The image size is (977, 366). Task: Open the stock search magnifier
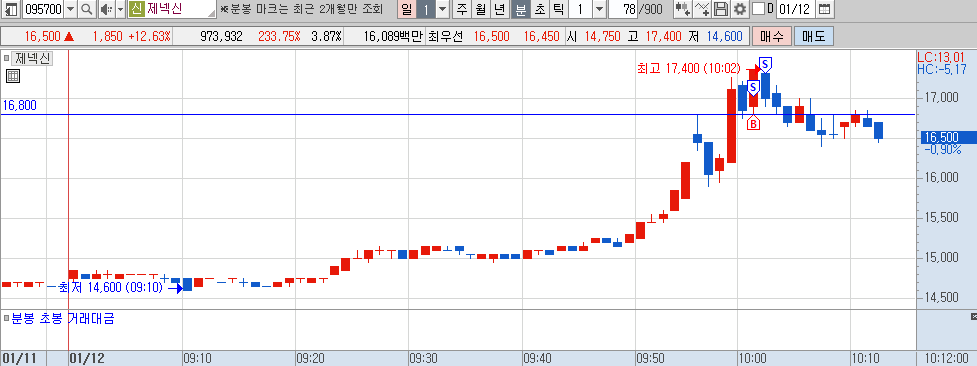tap(87, 9)
